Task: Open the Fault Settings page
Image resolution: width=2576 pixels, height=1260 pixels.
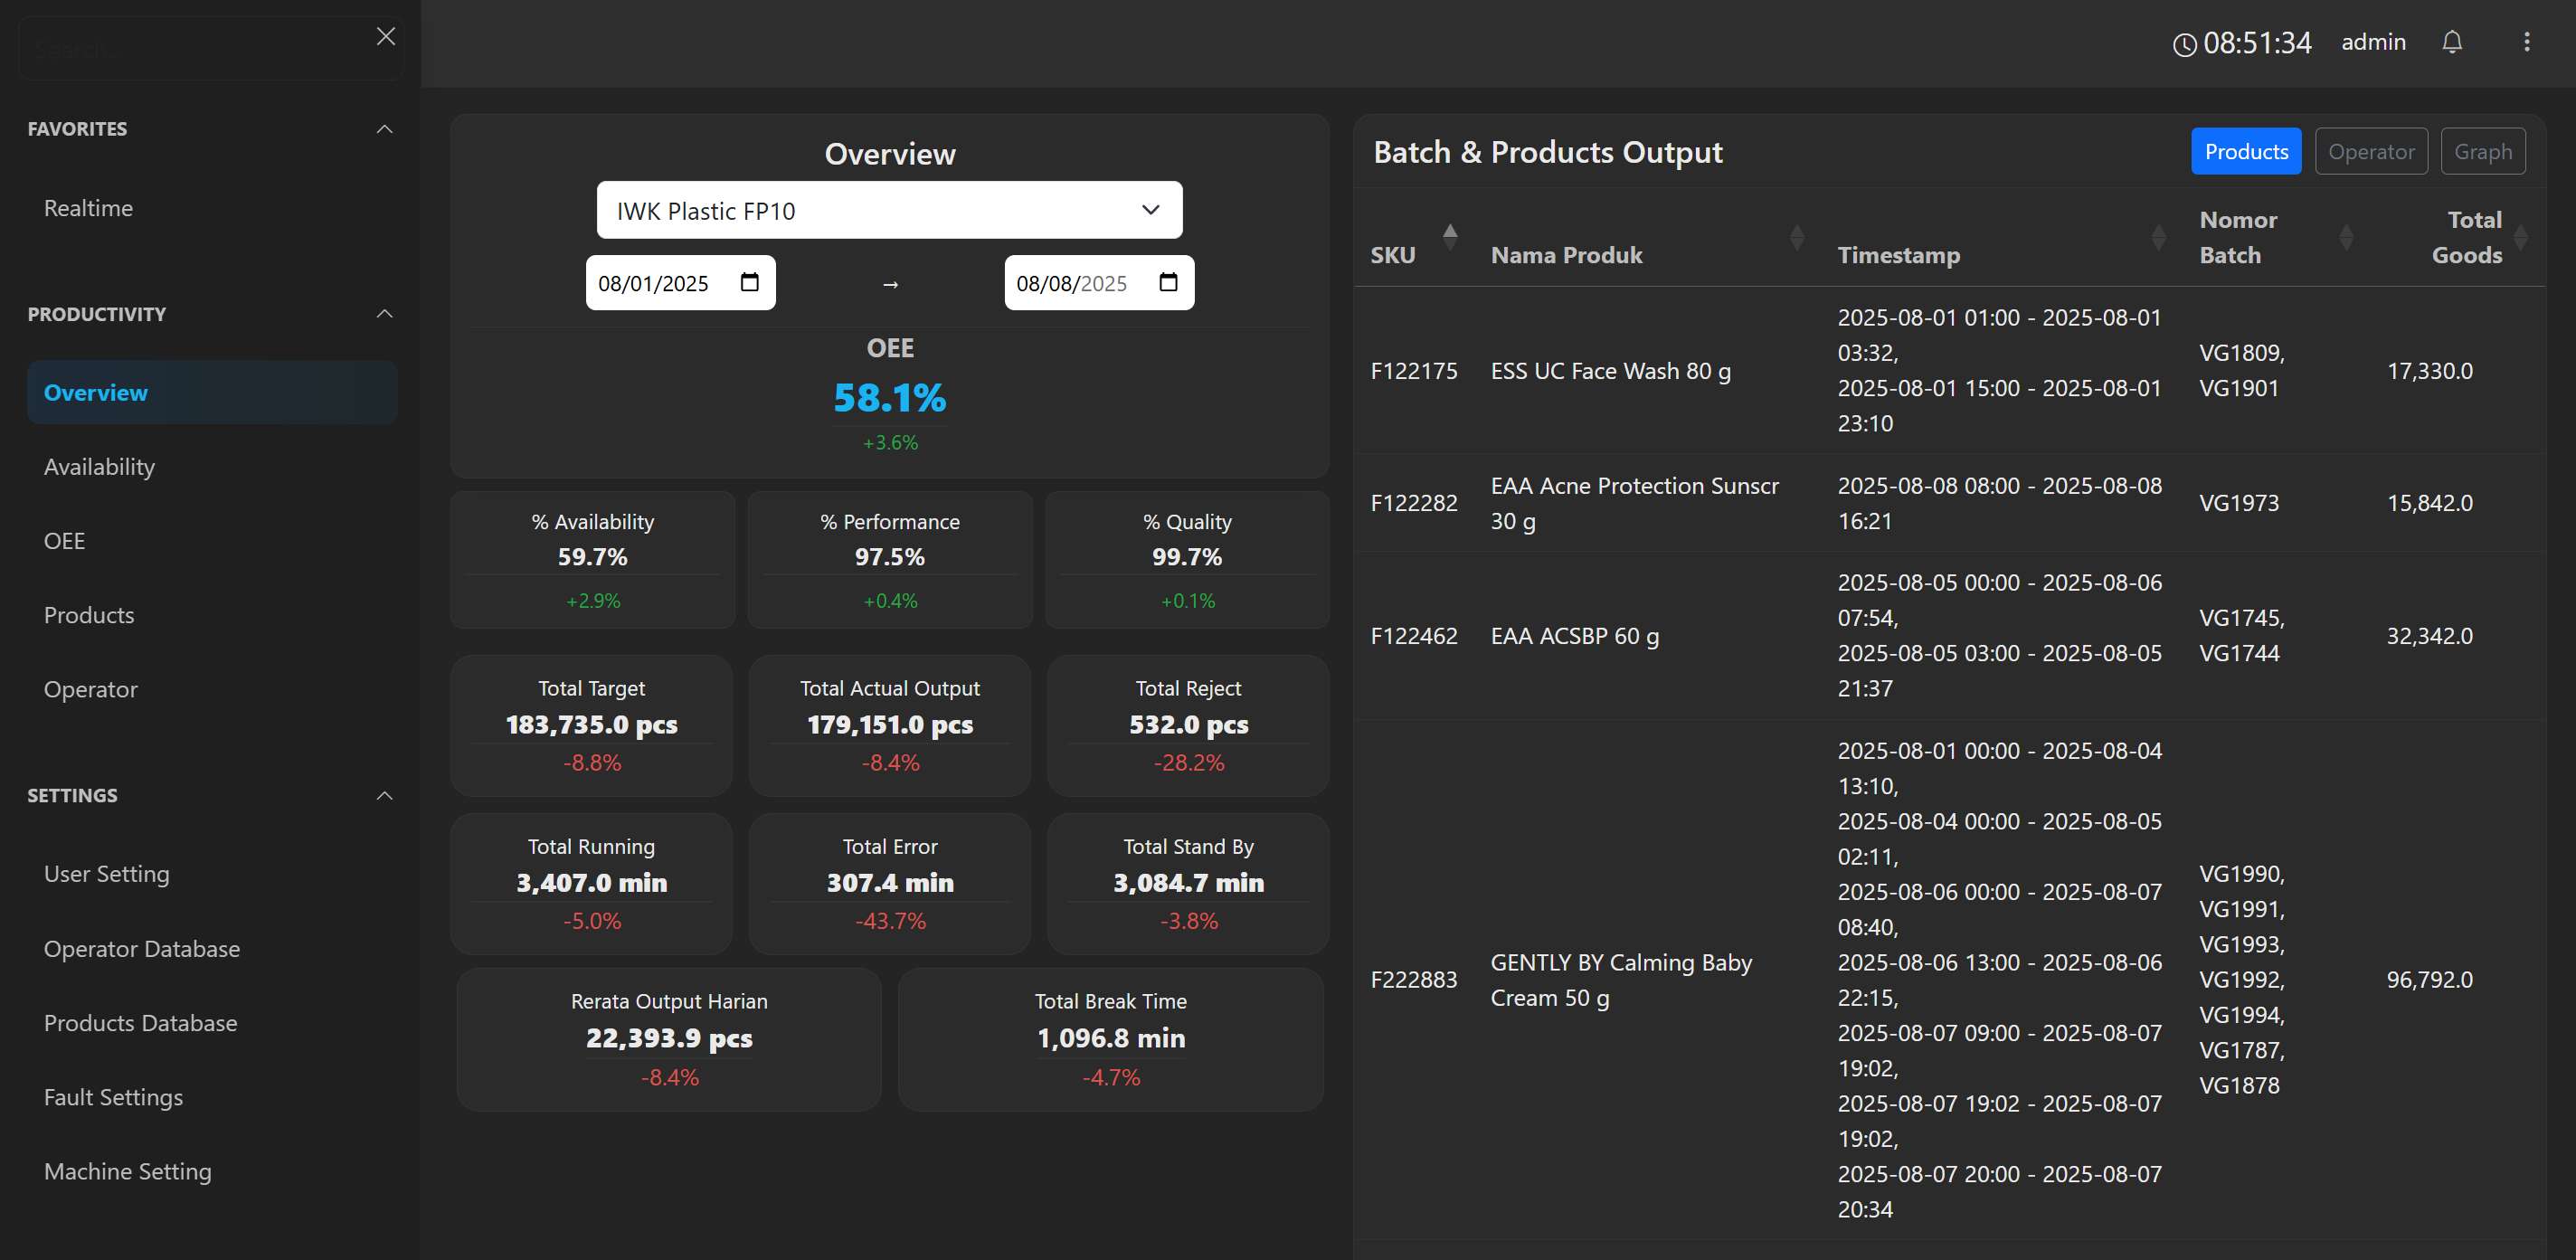Action: [114, 1097]
